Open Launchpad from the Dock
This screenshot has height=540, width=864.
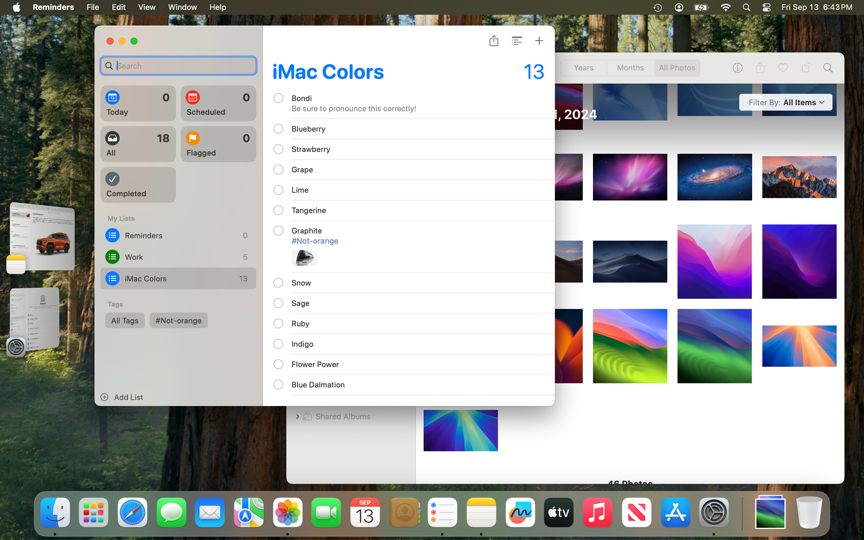pos(94,512)
